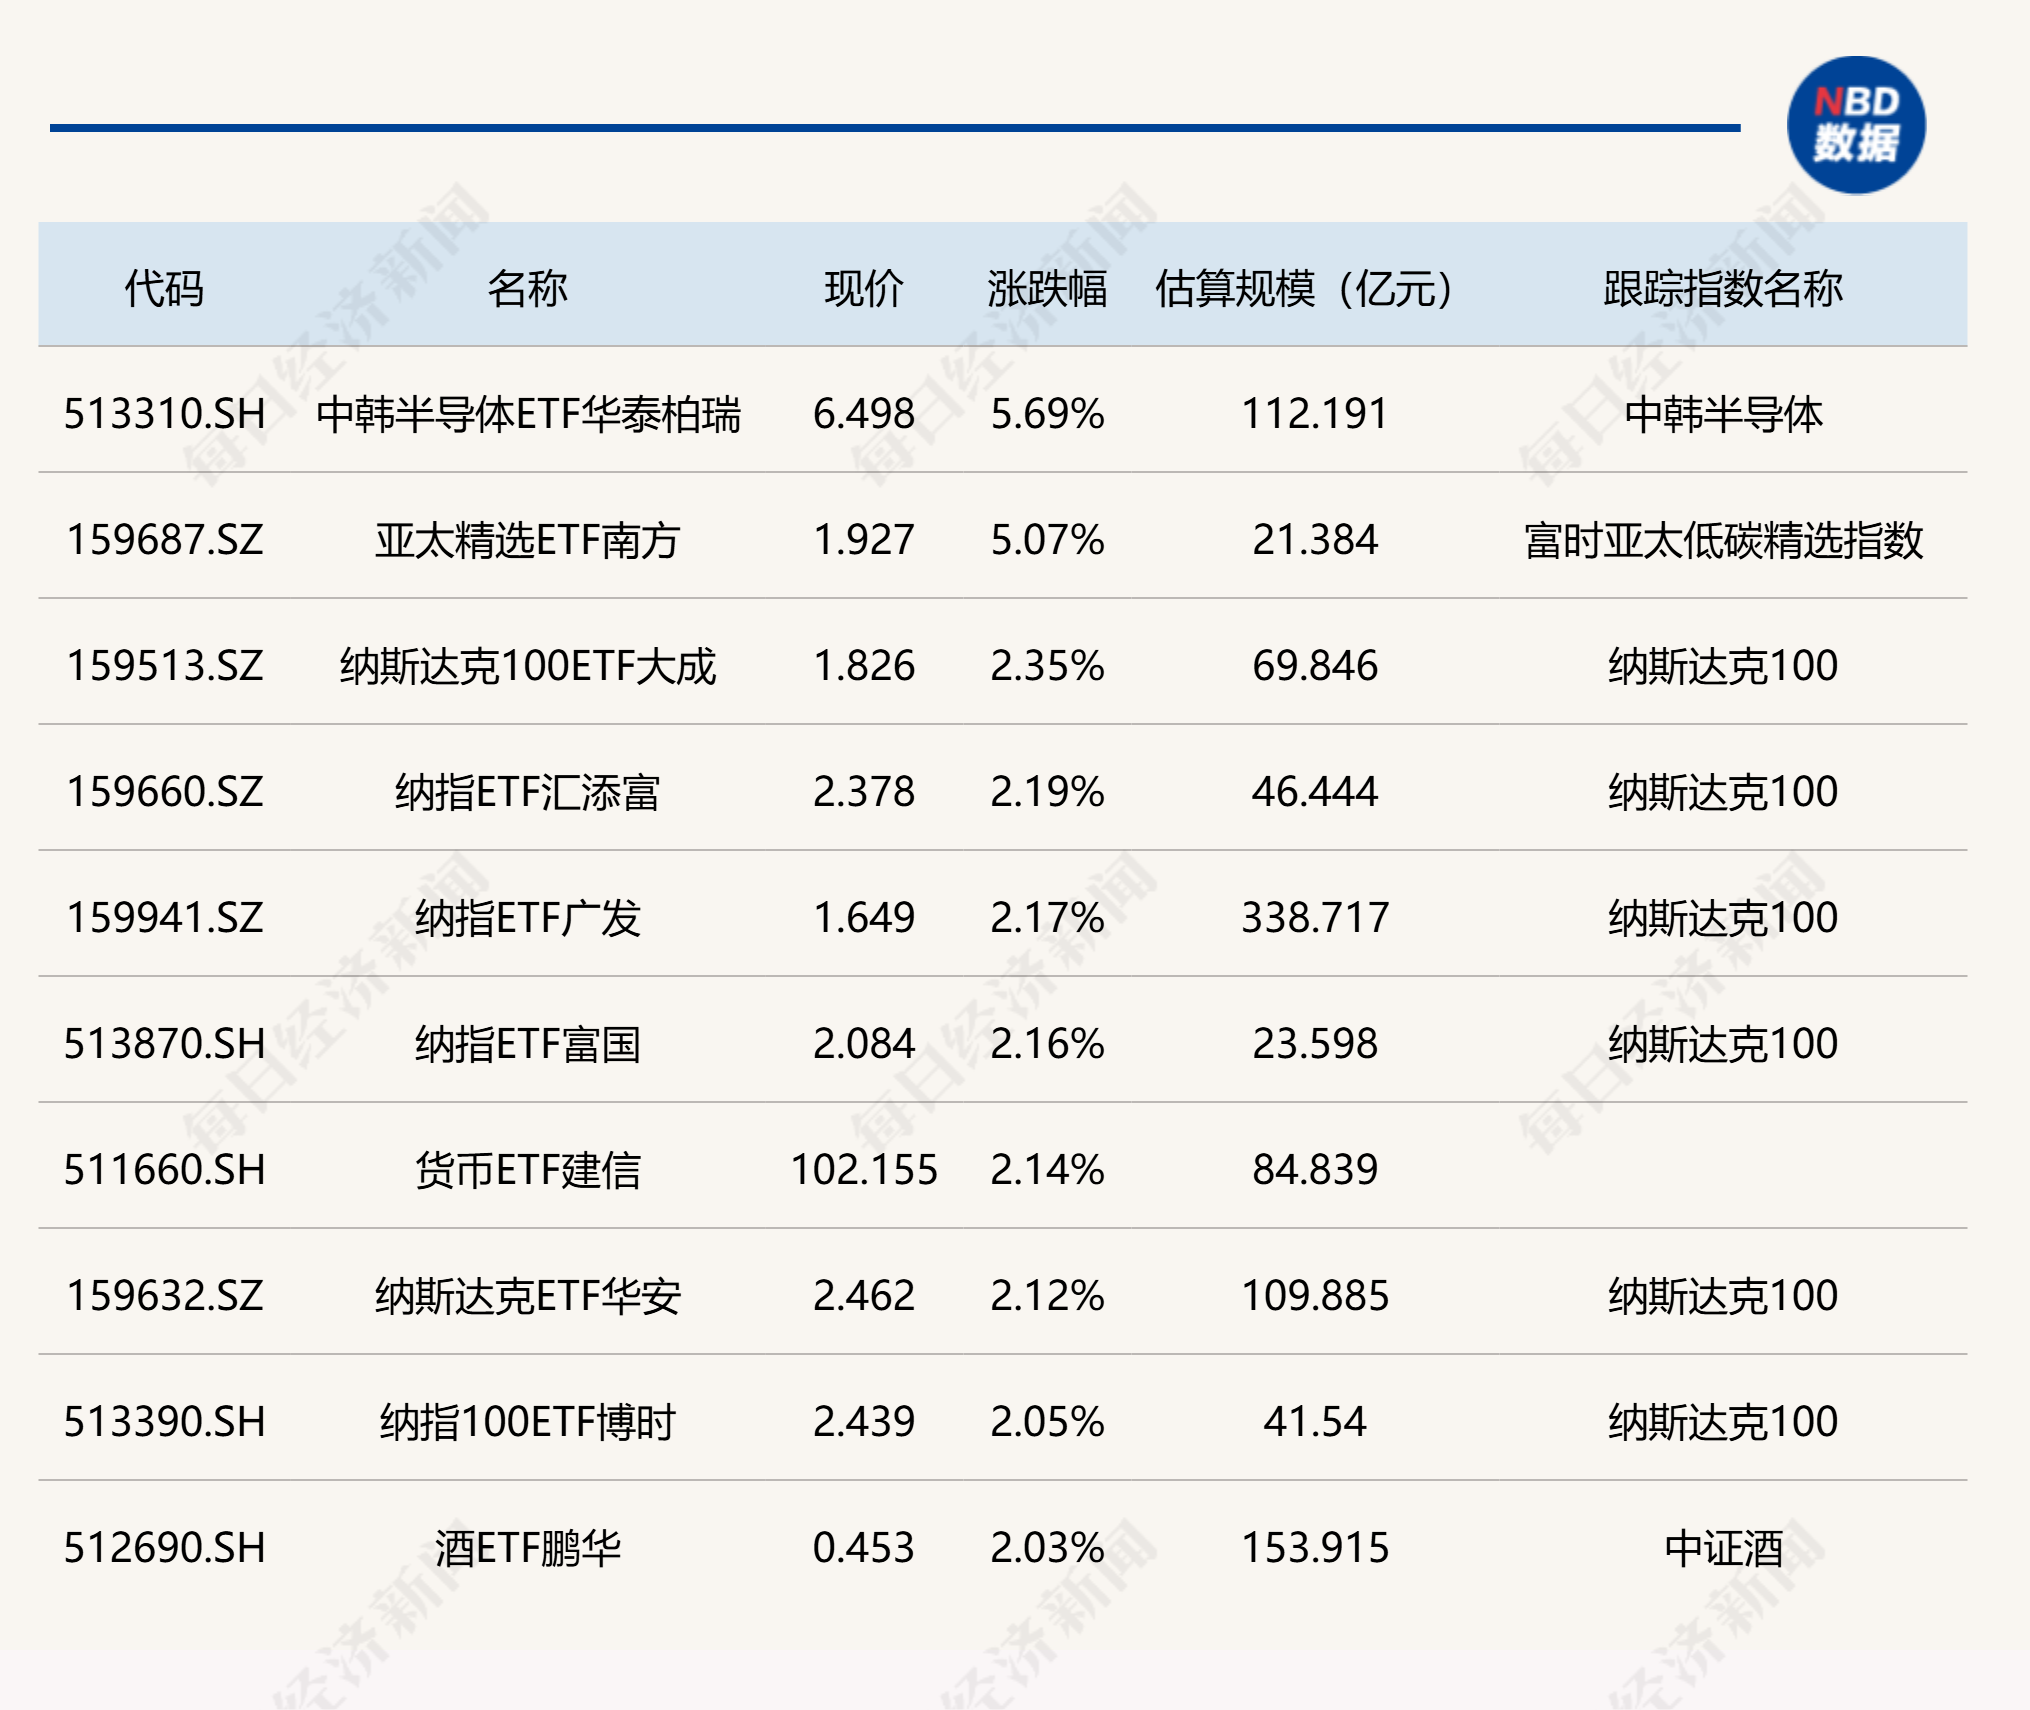This screenshot has width=2030, height=1710.
Task: Select the 估算规模（亿元） column header
Action: point(1304,289)
